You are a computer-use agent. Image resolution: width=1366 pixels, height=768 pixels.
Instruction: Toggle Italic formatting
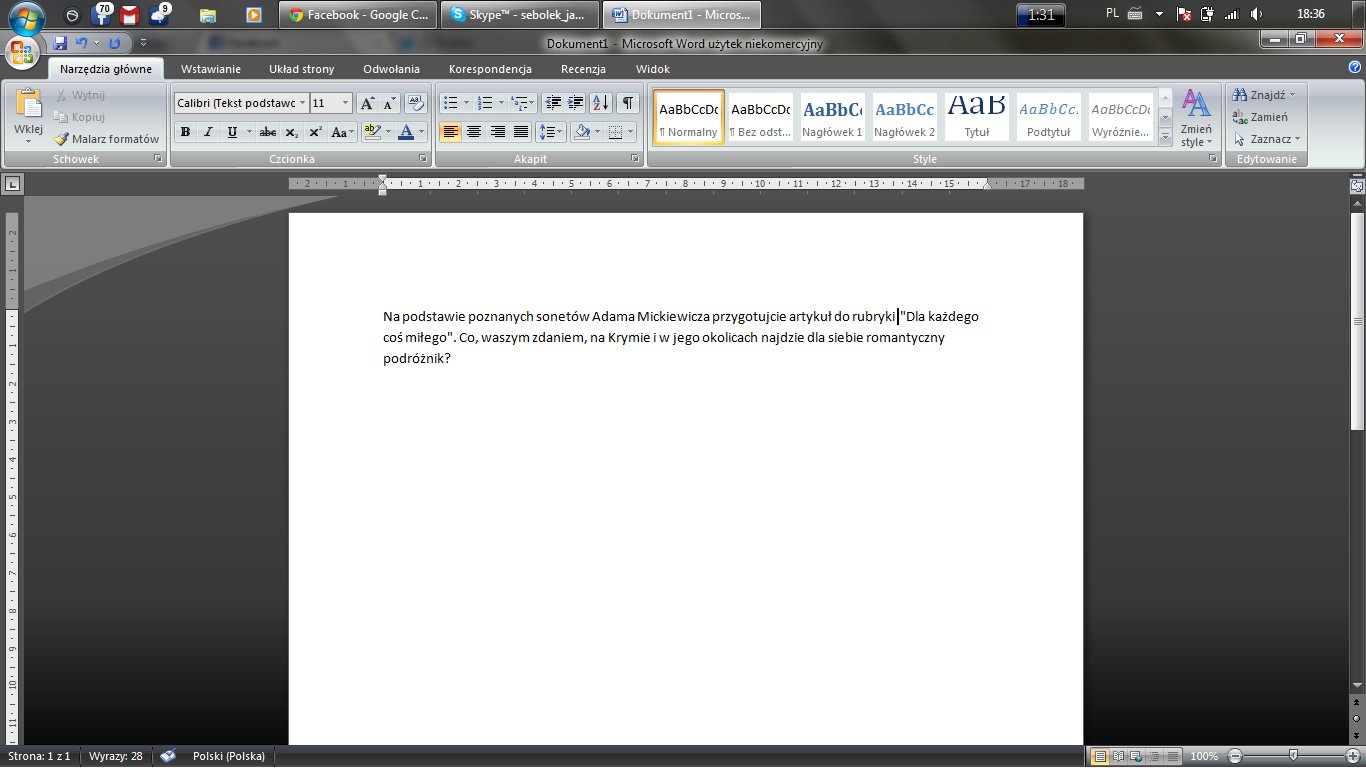pos(208,132)
